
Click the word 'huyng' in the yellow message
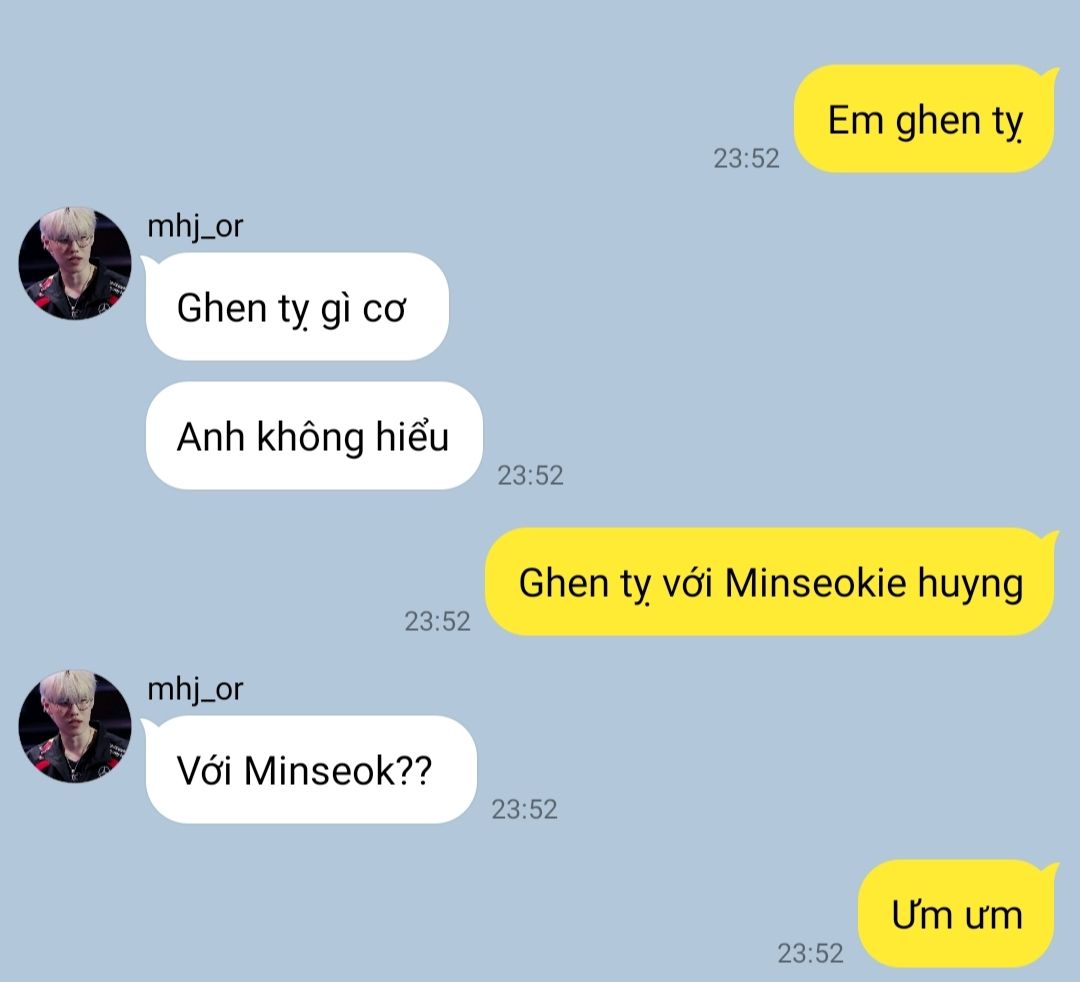(970, 585)
